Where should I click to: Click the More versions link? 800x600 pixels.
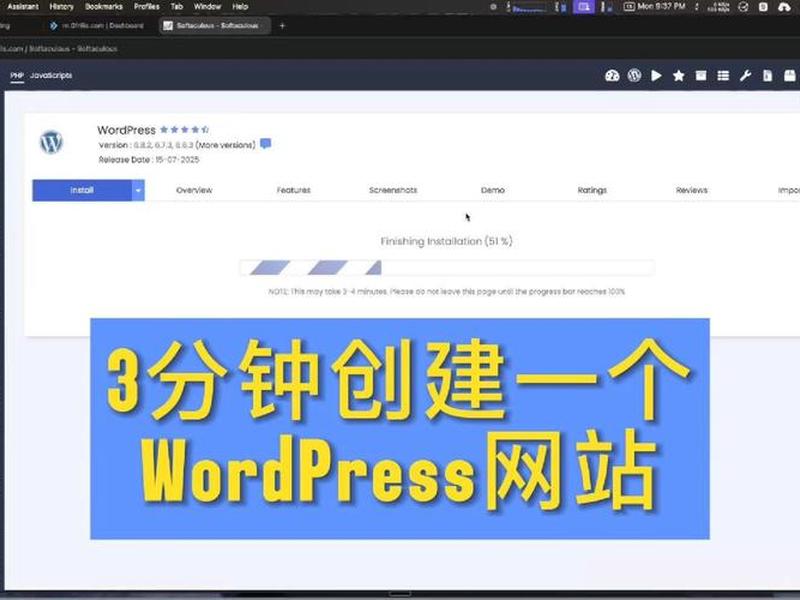pos(226,145)
